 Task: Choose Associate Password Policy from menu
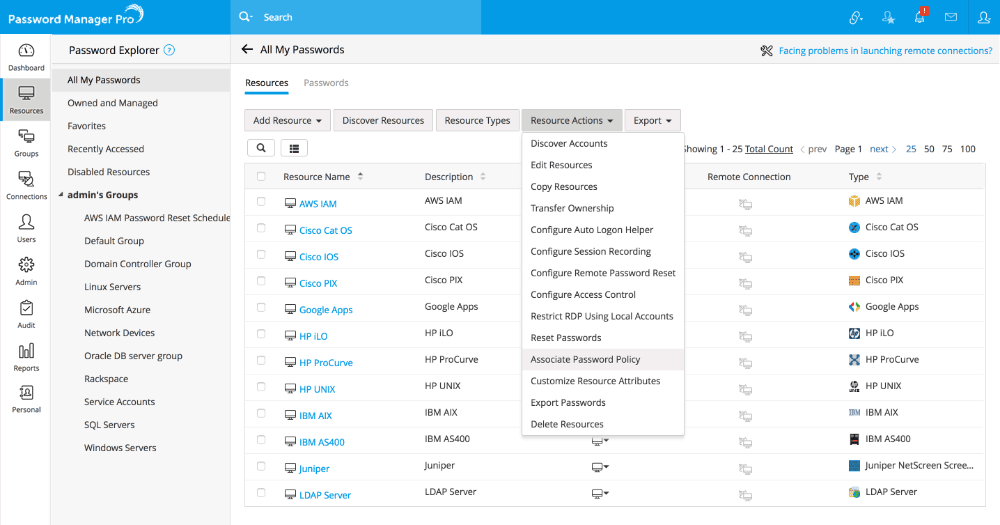click(585, 359)
